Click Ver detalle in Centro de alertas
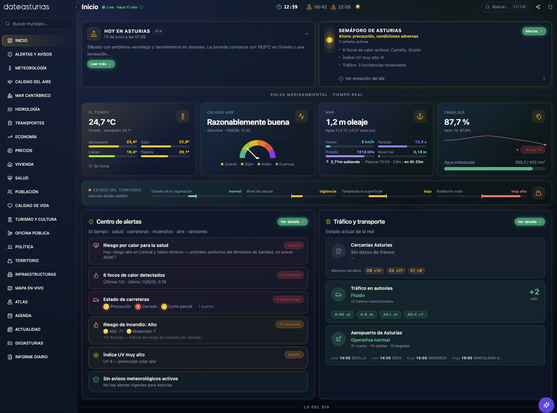Image resolution: width=557 pixels, height=413 pixels. click(292, 222)
